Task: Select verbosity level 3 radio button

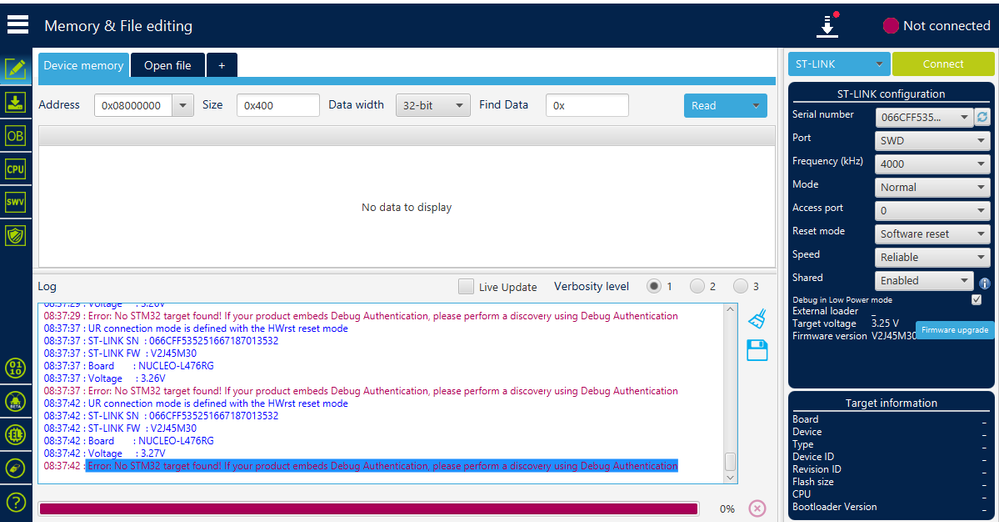Action: (x=740, y=286)
